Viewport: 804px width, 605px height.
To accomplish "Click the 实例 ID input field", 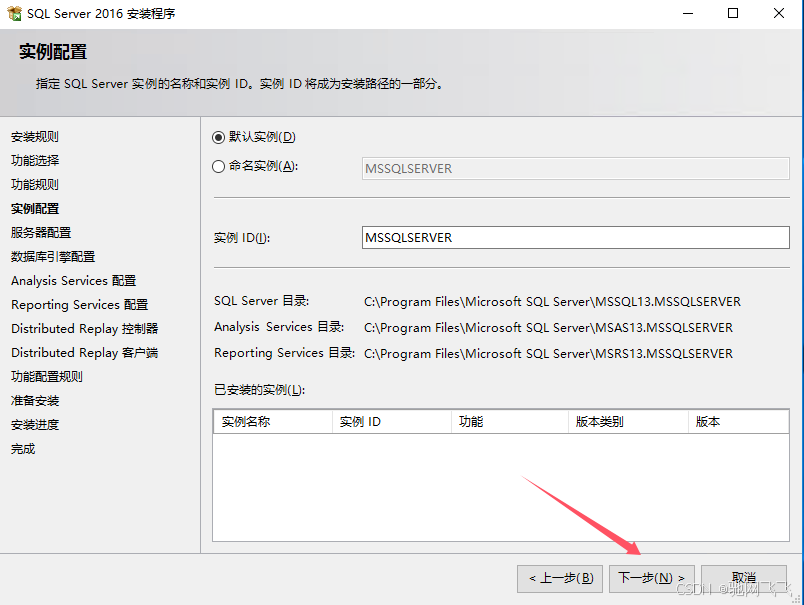I will pos(575,238).
